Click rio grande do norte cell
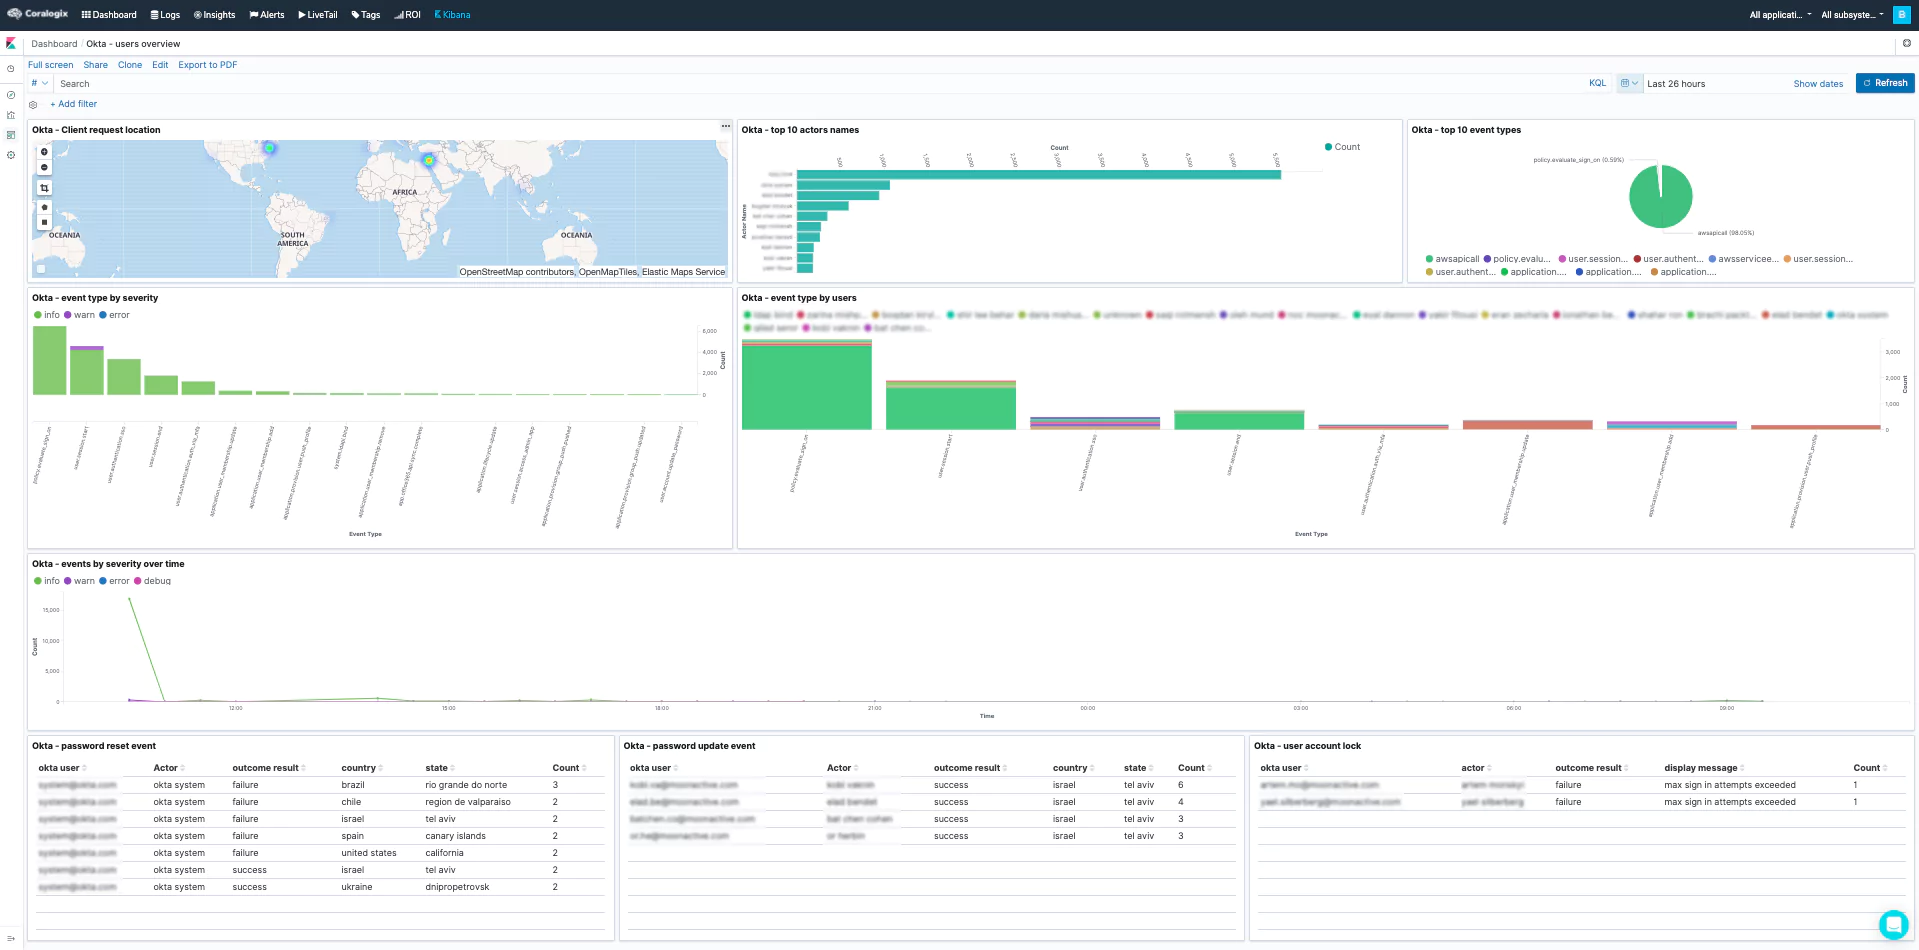 466,785
